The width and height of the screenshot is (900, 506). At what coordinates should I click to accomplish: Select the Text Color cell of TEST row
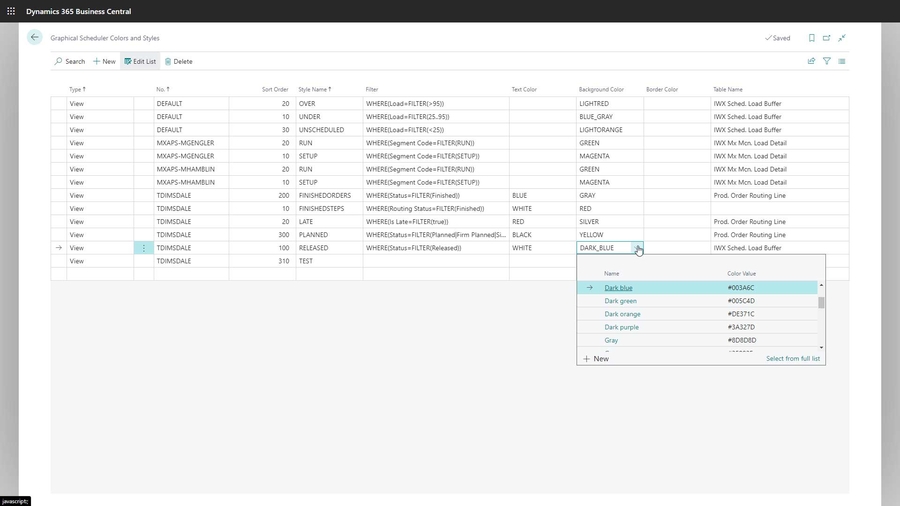click(x=542, y=261)
